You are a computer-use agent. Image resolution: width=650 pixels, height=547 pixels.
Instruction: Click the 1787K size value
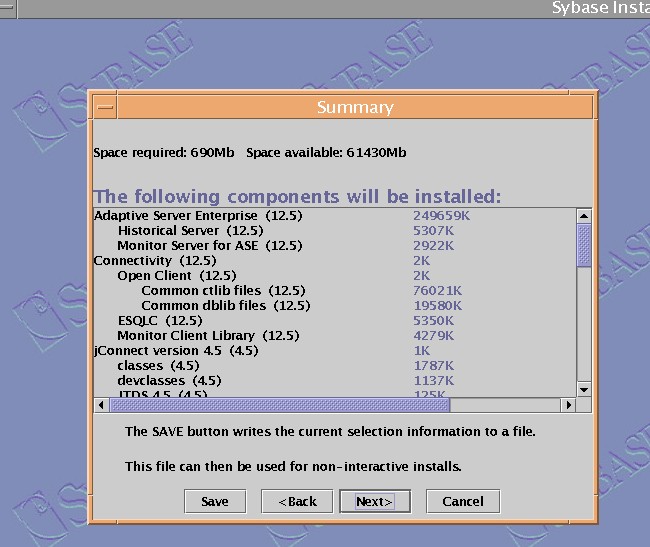pos(434,365)
